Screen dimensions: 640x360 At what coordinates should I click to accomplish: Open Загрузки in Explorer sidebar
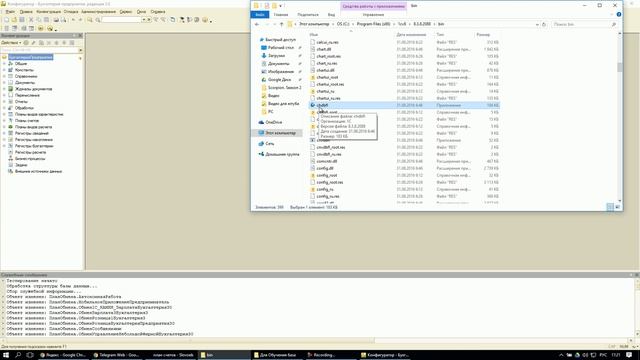click(x=276, y=56)
